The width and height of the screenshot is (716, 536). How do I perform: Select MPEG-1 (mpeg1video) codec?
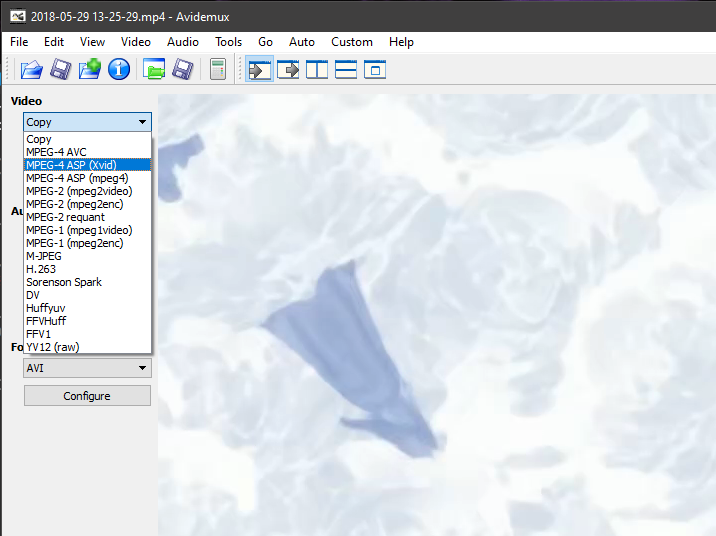tap(87, 230)
